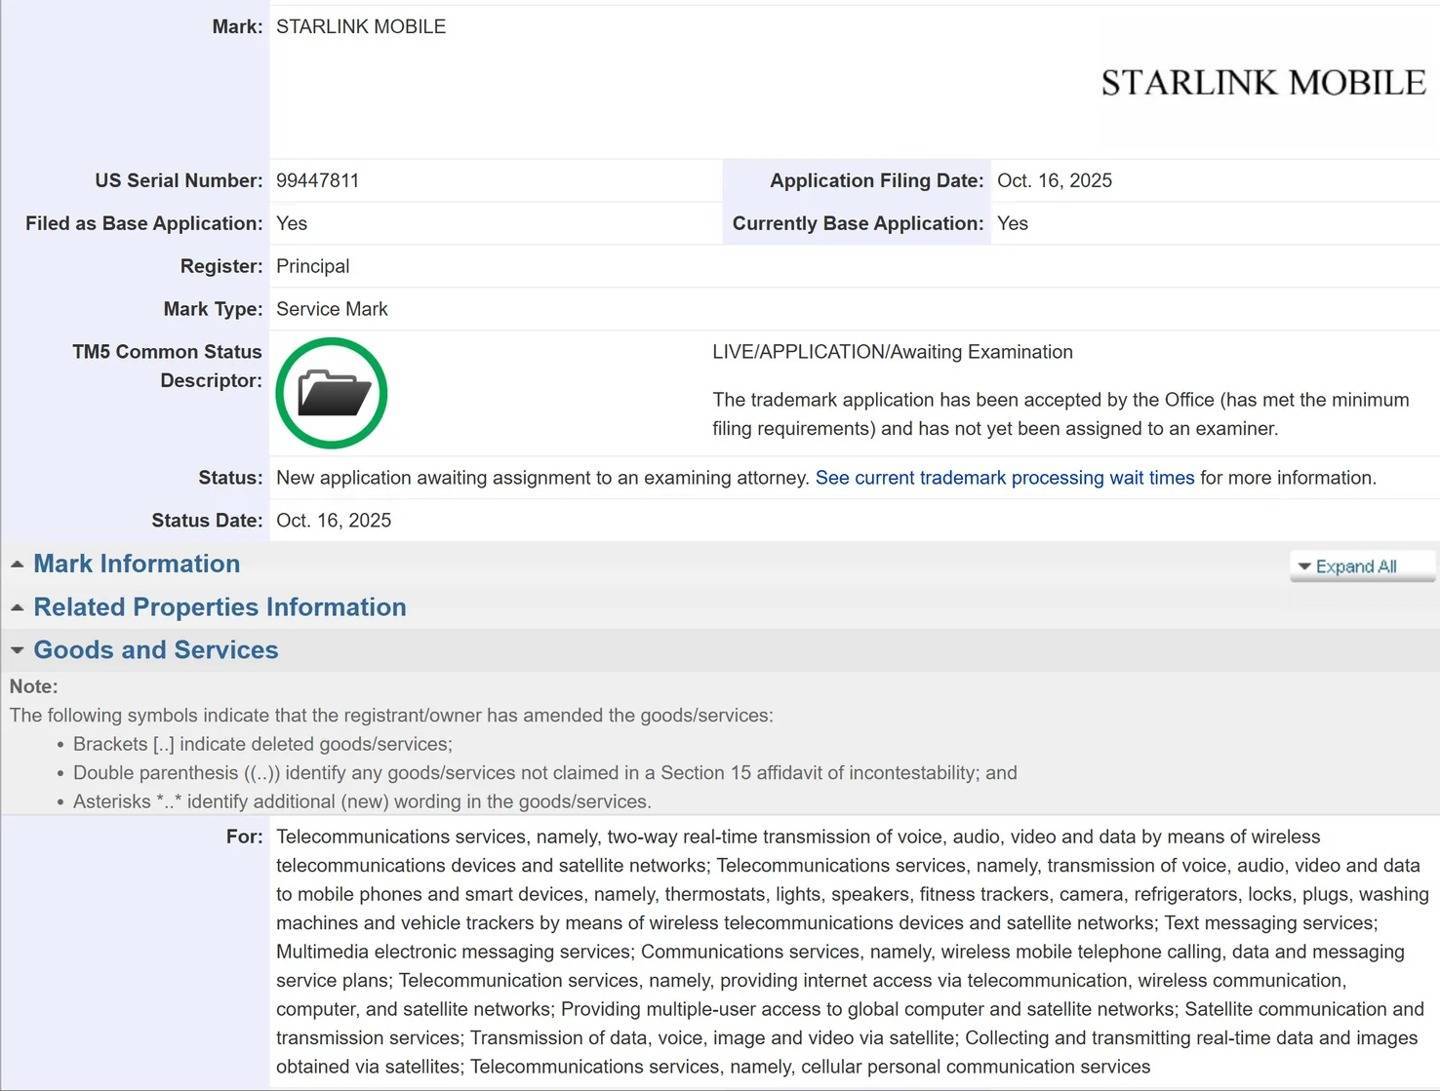Screen dimensions: 1440x1091
Task: Click the Status Date value
Action: pyautogui.click(x=333, y=521)
